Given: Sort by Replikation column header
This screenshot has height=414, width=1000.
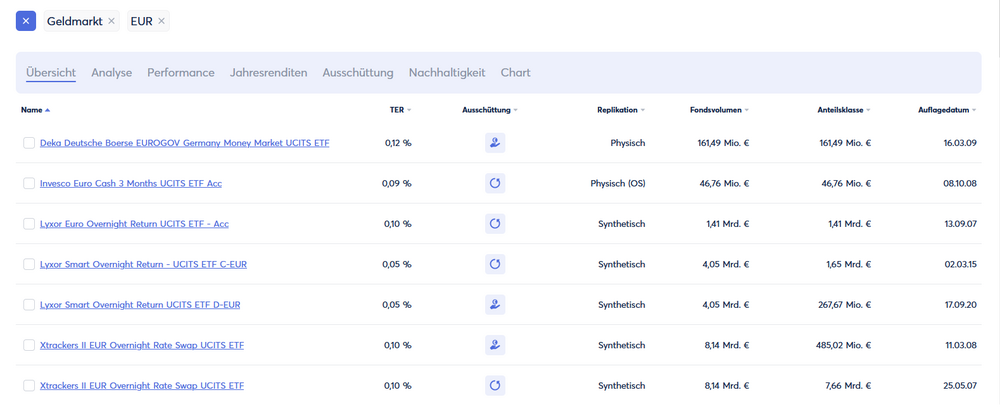Looking at the screenshot, I should [620, 110].
